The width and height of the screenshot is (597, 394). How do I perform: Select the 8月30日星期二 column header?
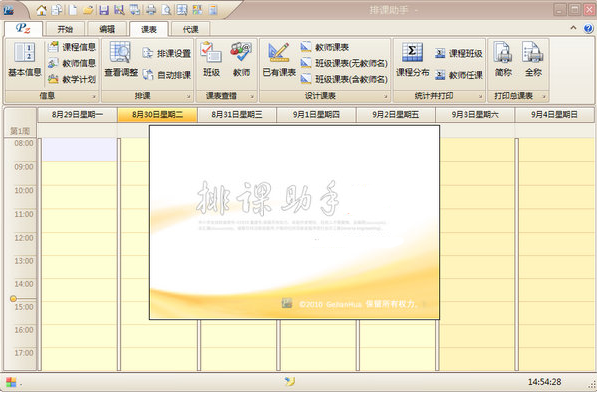click(x=157, y=115)
